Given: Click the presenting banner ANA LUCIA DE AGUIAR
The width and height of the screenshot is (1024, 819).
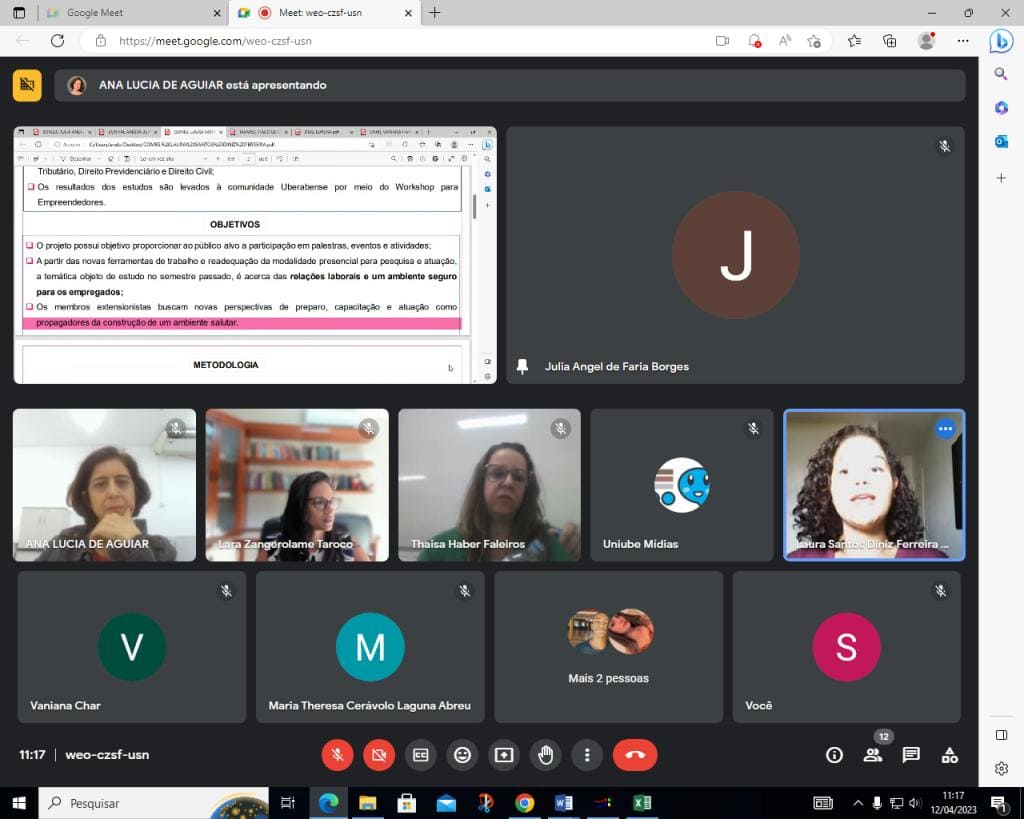Looking at the screenshot, I should coord(509,85).
